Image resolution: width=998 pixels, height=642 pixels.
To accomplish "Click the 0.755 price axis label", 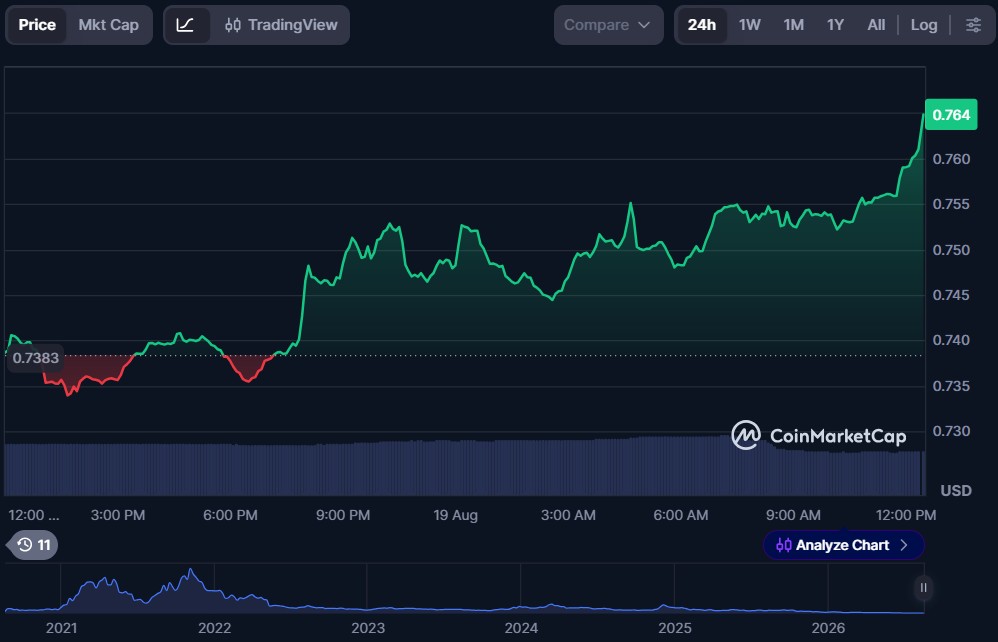I will point(951,204).
